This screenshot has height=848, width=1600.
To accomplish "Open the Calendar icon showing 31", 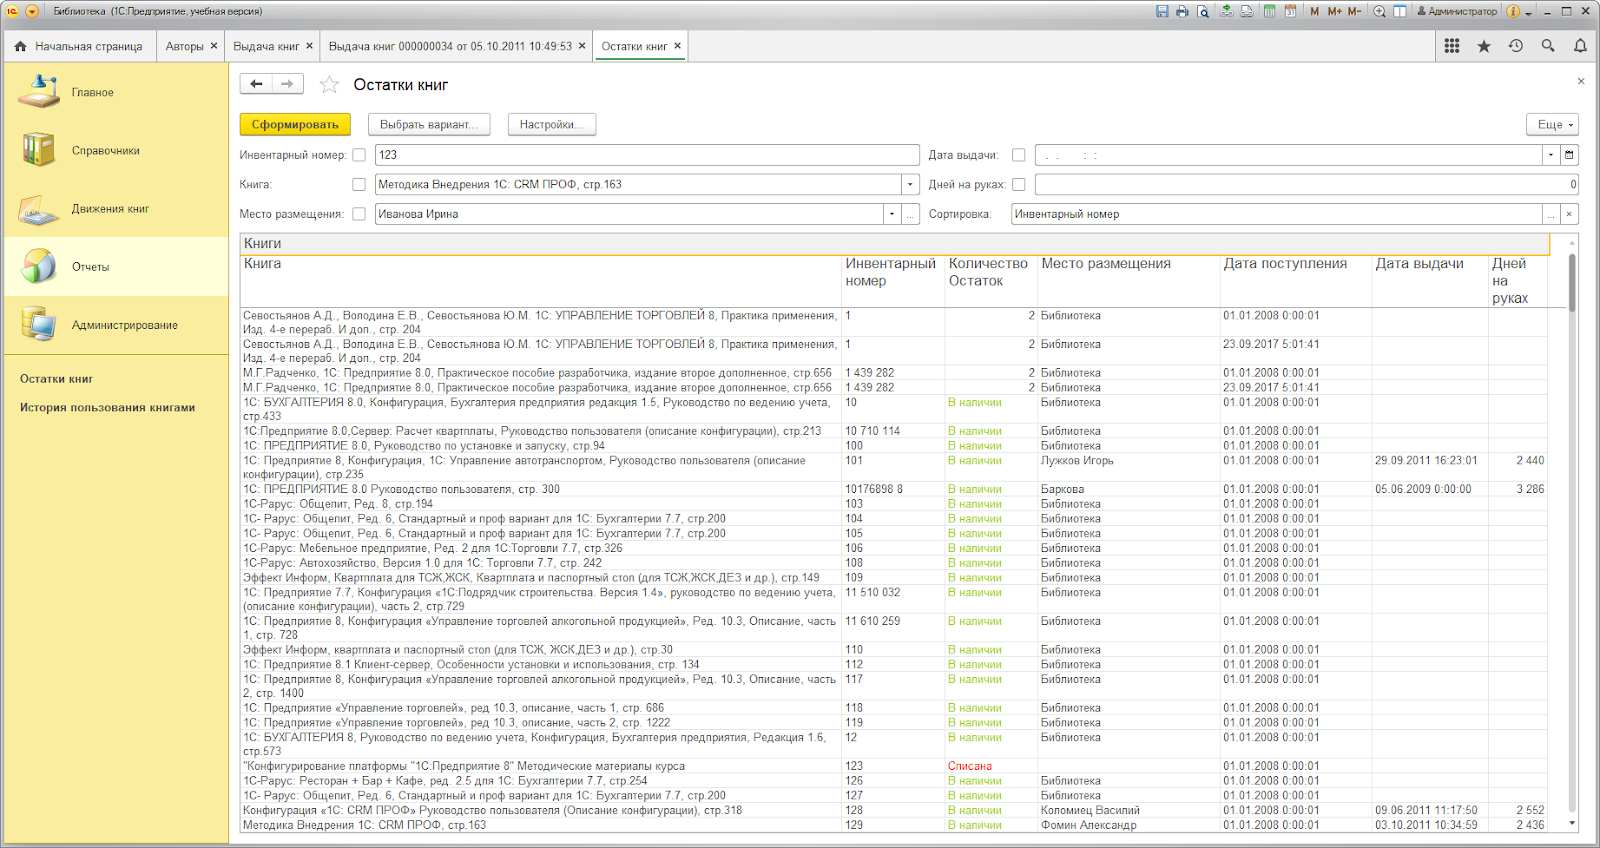I will tap(1290, 11).
